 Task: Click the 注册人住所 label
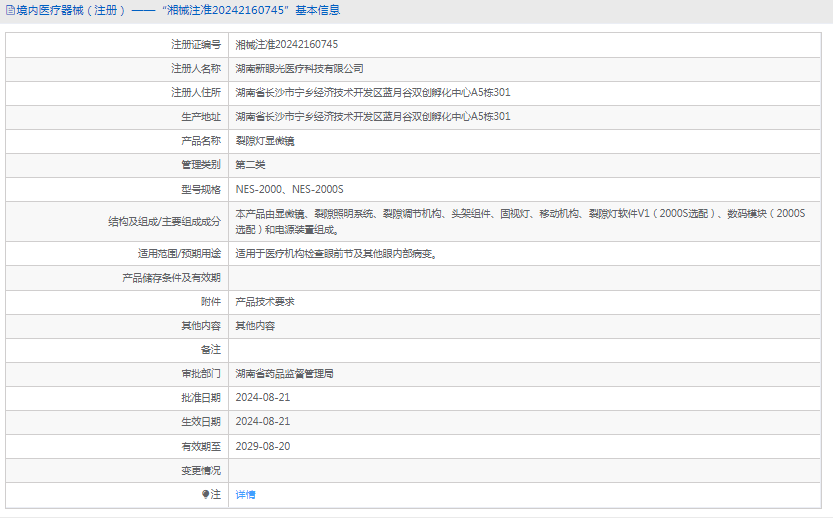coord(196,92)
